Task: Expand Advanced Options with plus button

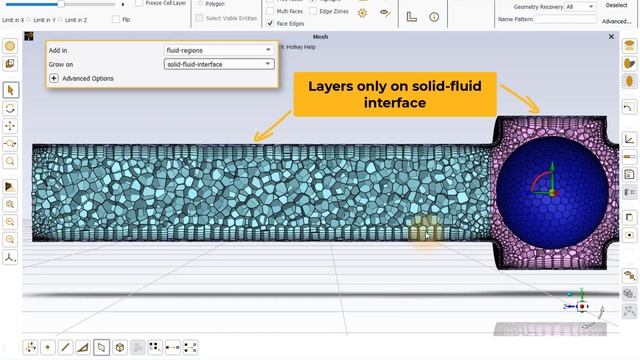Action: 54,78
